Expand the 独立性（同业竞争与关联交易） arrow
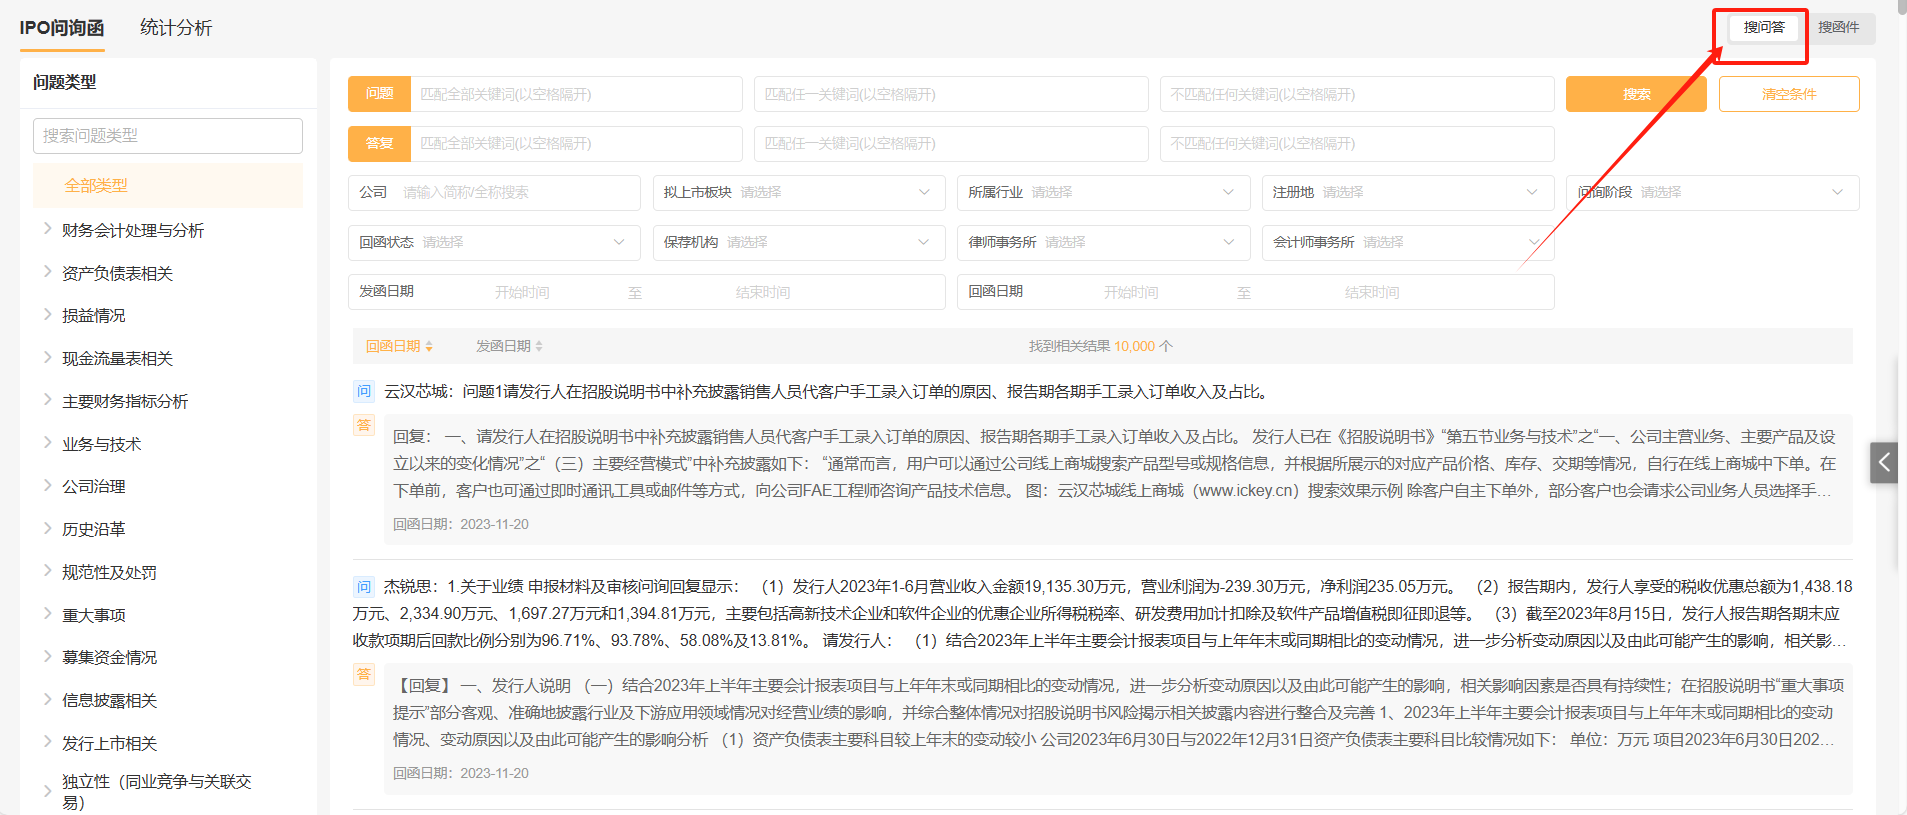Viewport: 1907px width, 815px height. pos(47,792)
